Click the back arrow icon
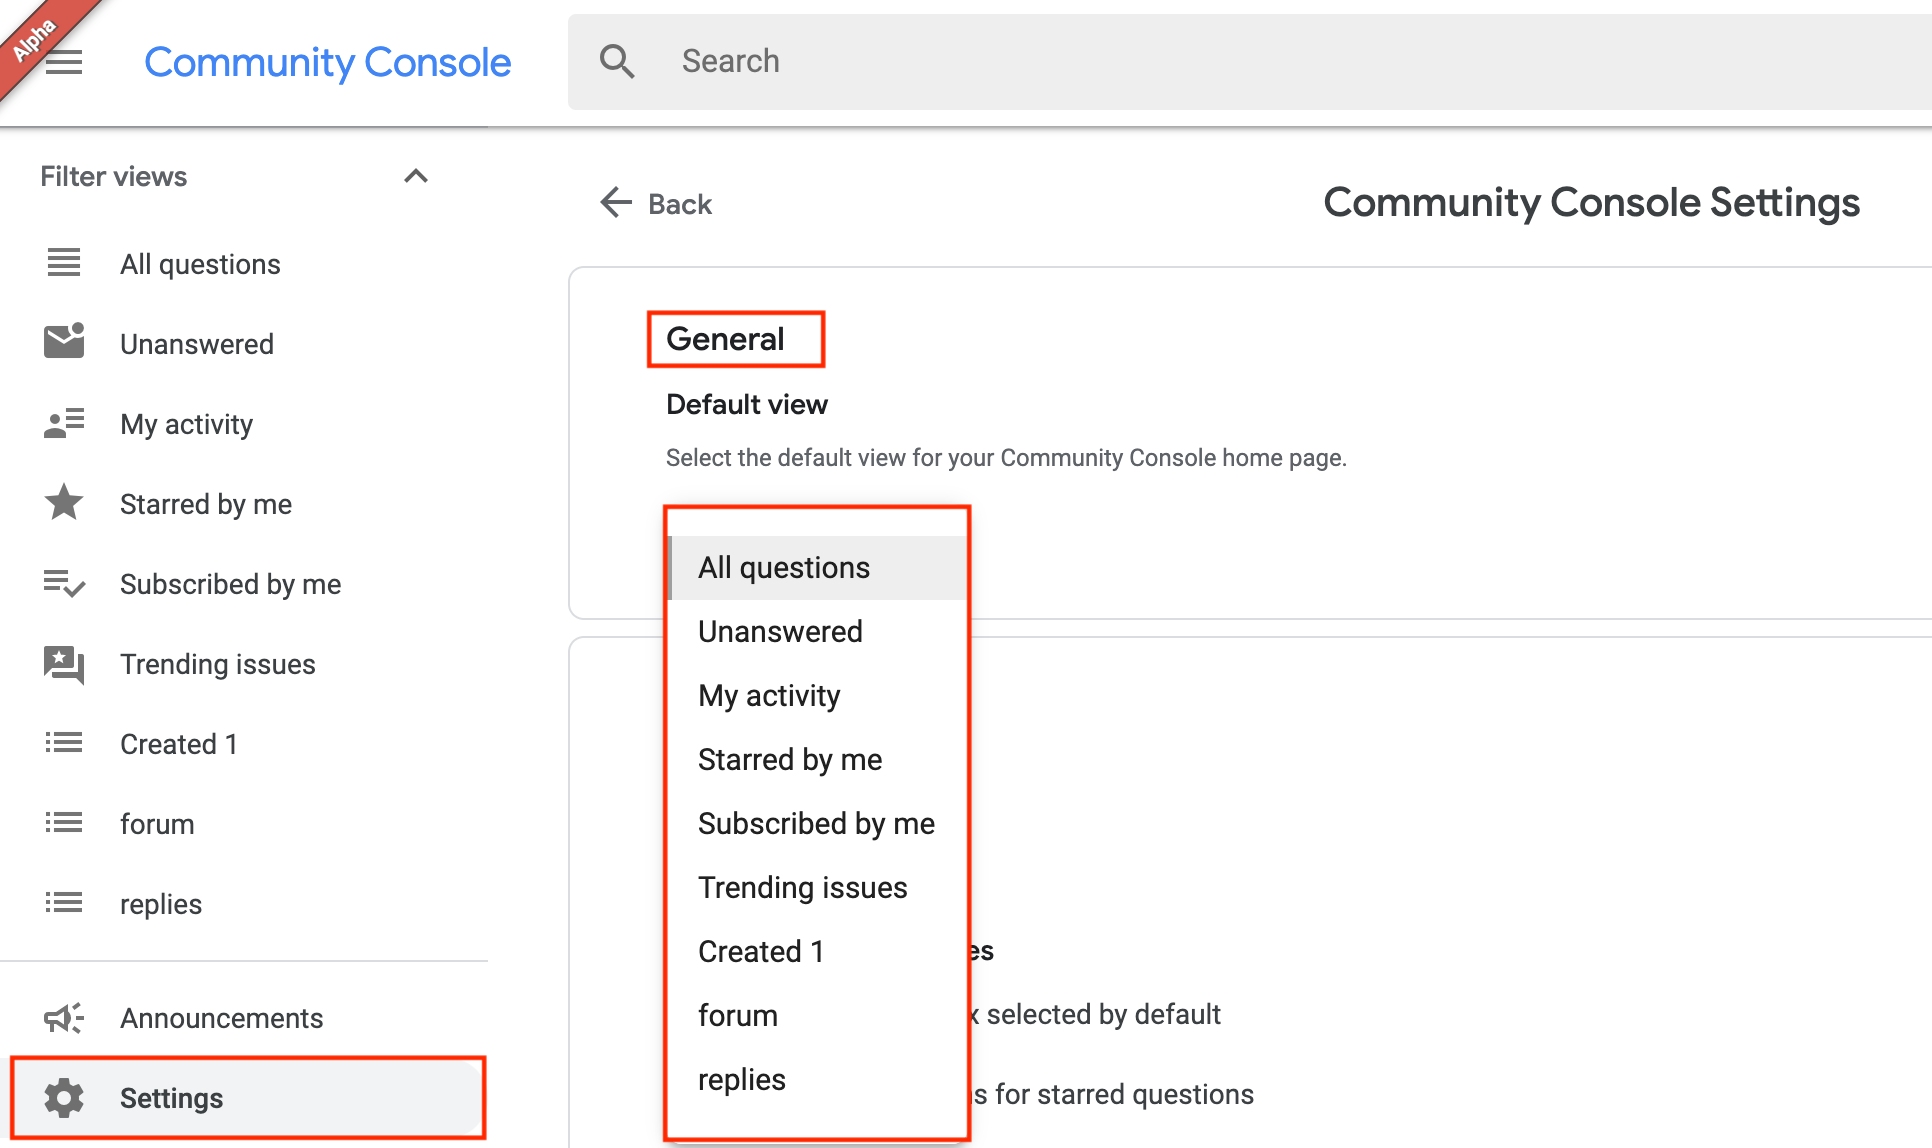The width and height of the screenshot is (1932, 1148). [x=616, y=203]
